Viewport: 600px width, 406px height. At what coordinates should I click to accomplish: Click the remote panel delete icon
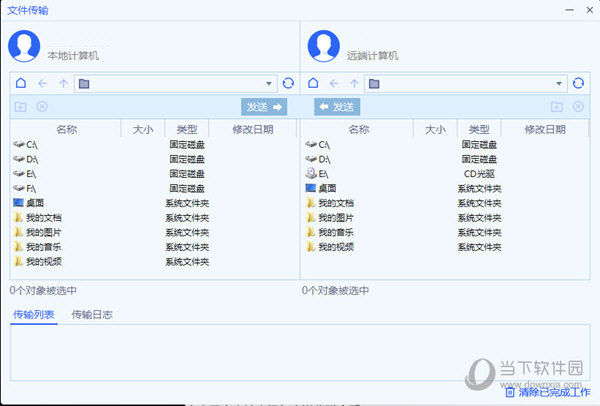pyautogui.click(x=577, y=107)
